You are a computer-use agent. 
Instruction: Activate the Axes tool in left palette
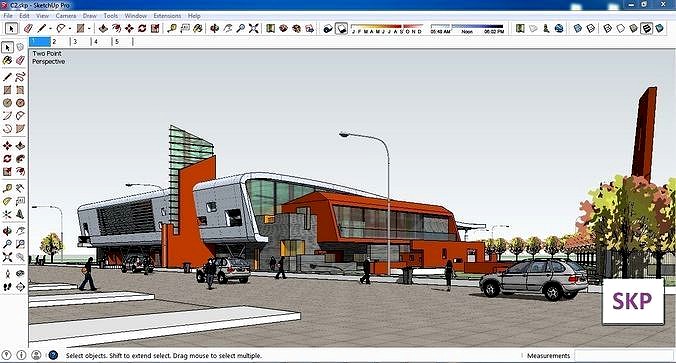[x=7, y=214]
